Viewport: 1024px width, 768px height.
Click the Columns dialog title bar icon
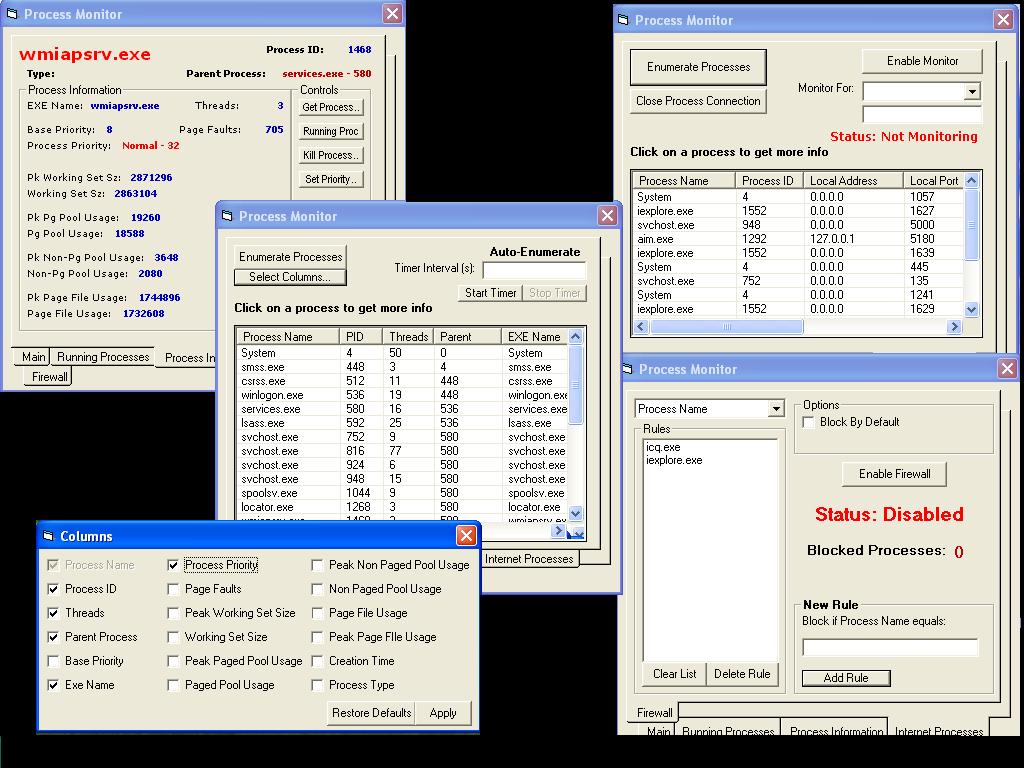click(49, 536)
